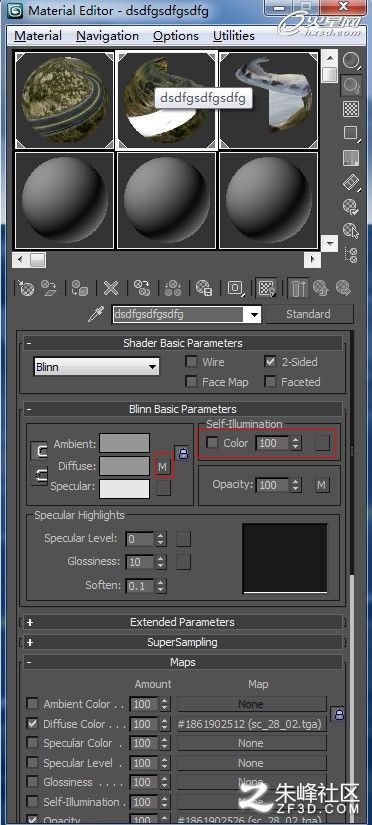372x825 pixels.
Task: Click the Diffuse color swatch
Action: [125, 466]
